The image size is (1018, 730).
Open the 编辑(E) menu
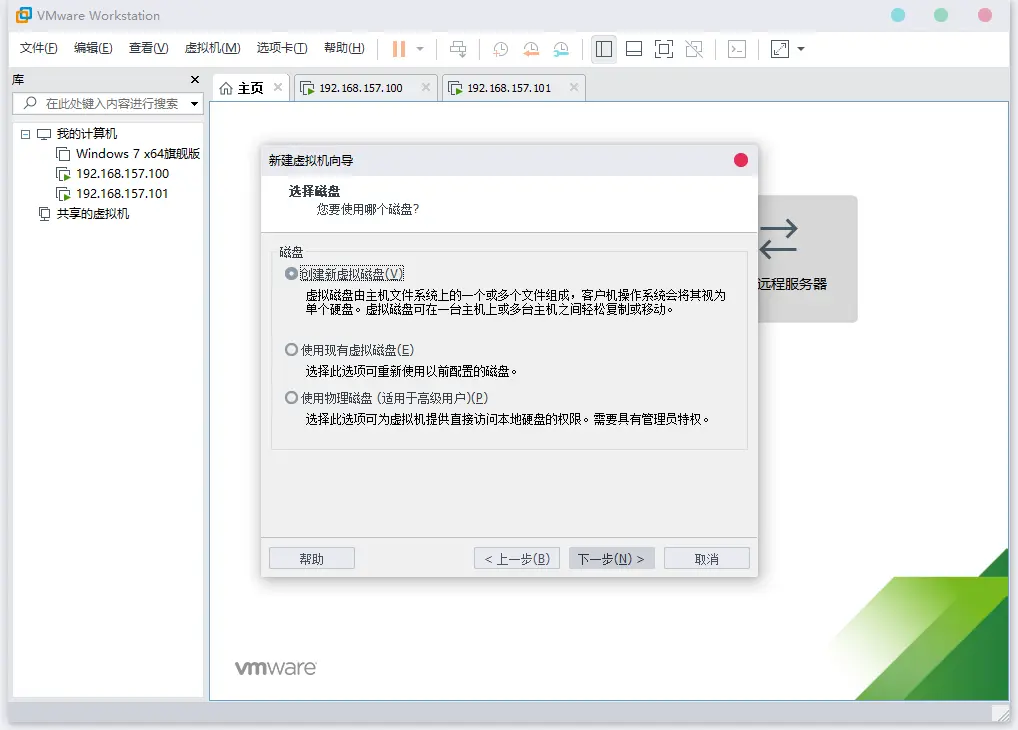tap(93, 48)
